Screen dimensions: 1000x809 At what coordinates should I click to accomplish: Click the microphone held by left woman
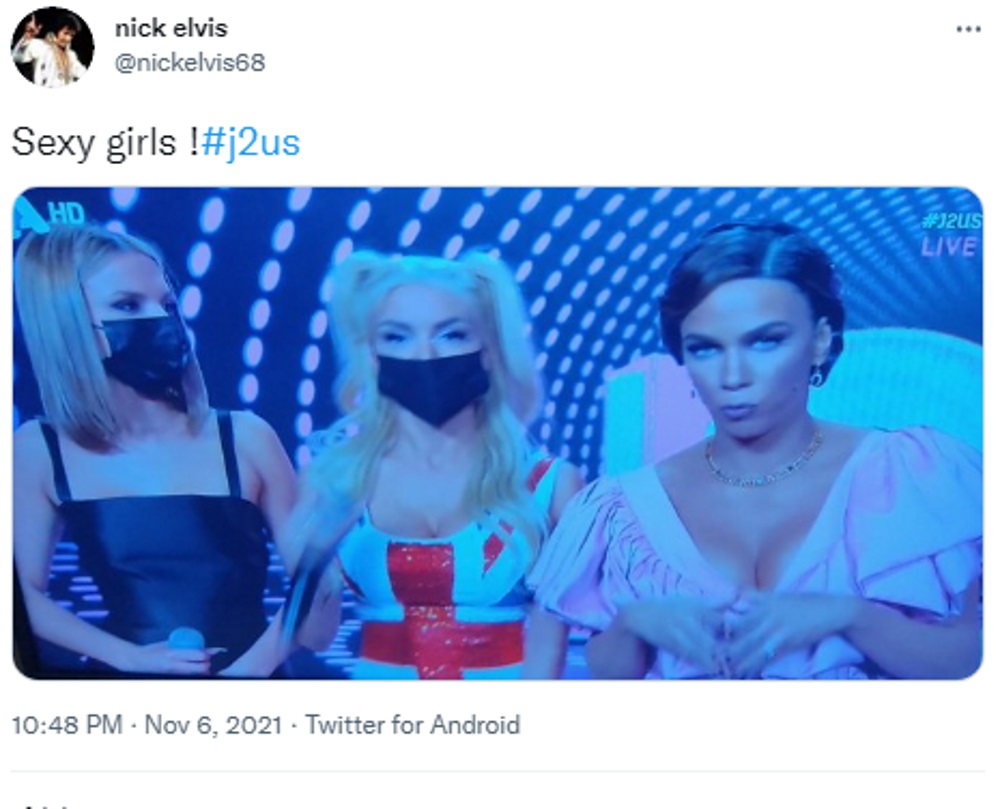(186, 639)
